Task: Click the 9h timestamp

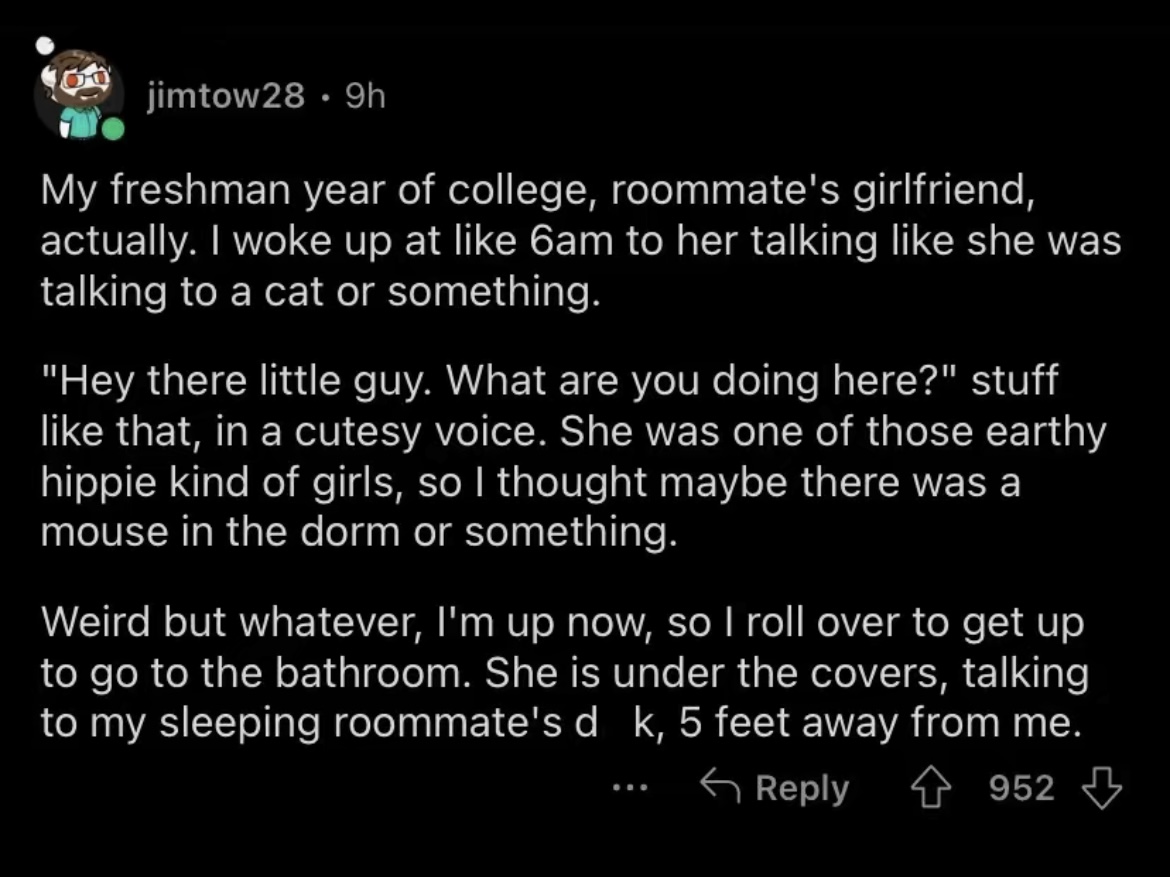Action: (x=366, y=96)
